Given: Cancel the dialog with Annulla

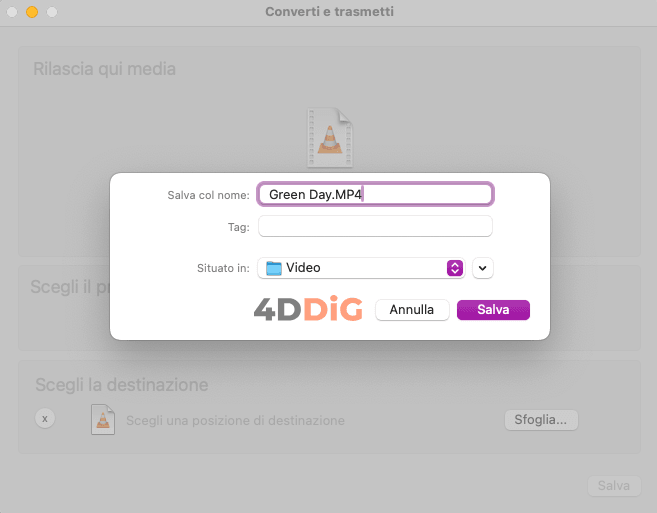Looking at the screenshot, I should pos(412,310).
